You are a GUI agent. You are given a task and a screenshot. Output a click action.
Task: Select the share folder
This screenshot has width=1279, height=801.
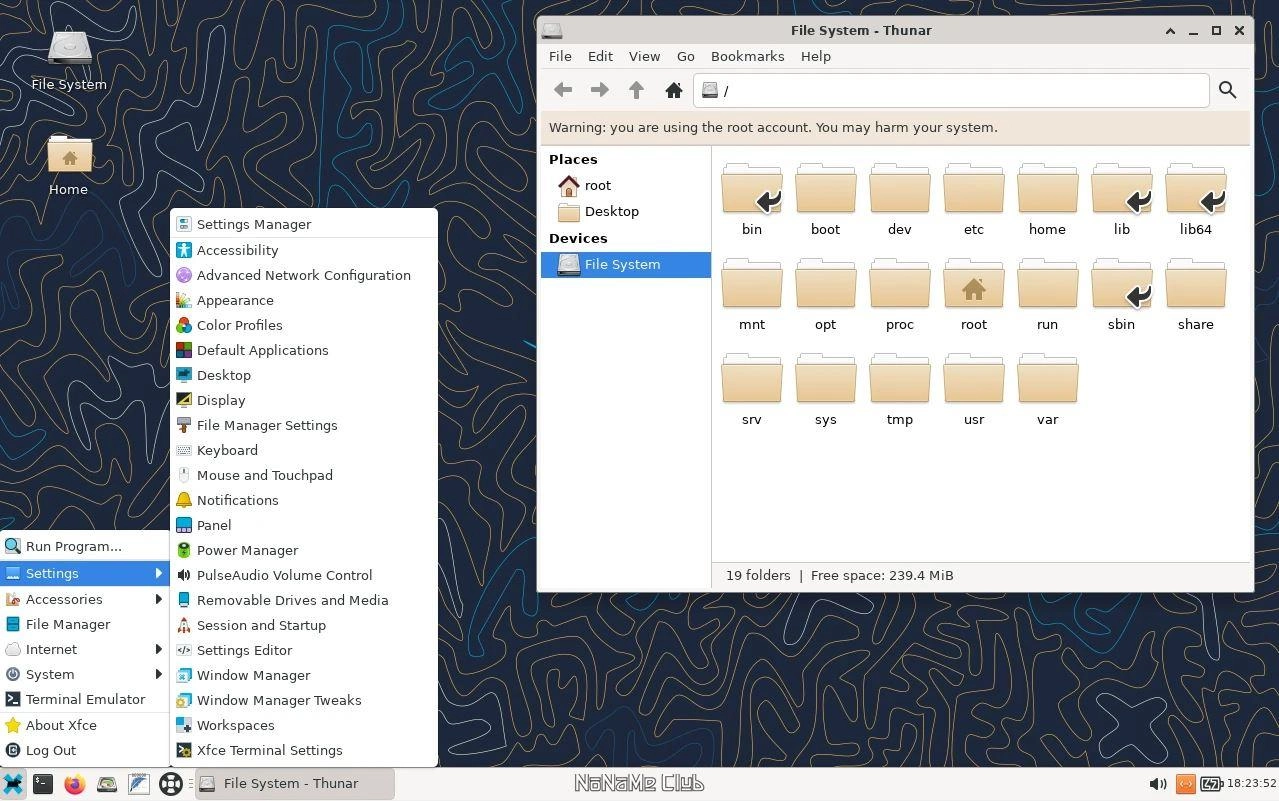(1196, 295)
